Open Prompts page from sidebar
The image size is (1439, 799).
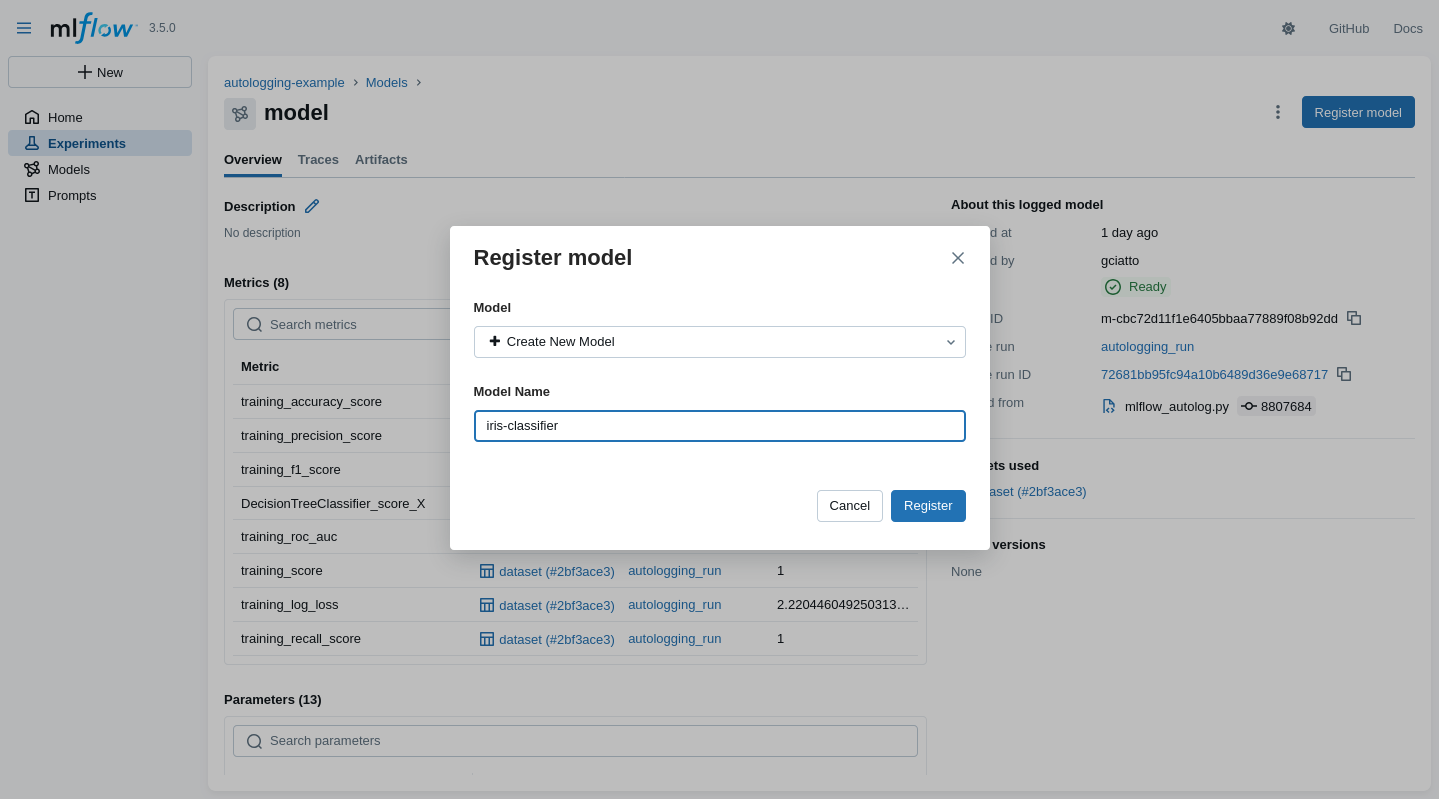(72, 195)
